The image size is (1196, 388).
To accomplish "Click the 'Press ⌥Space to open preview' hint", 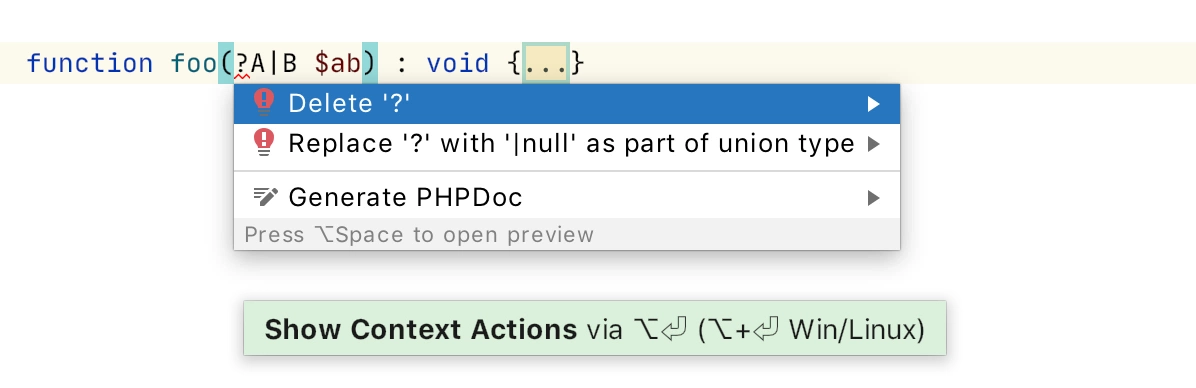I will point(419,235).
